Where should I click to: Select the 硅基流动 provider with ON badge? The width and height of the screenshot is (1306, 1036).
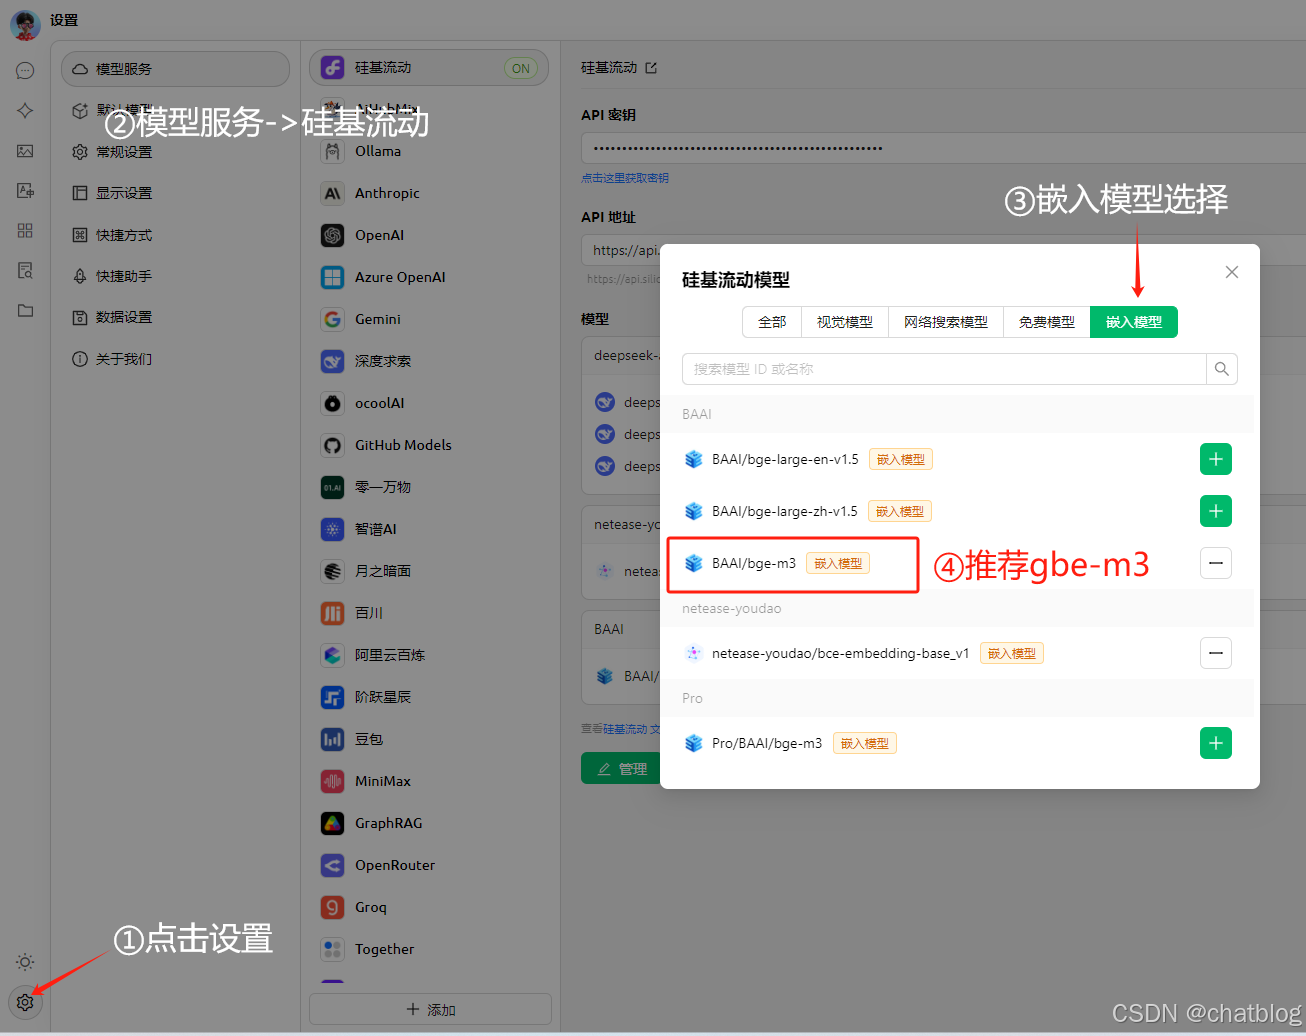(x=429, y=68)
